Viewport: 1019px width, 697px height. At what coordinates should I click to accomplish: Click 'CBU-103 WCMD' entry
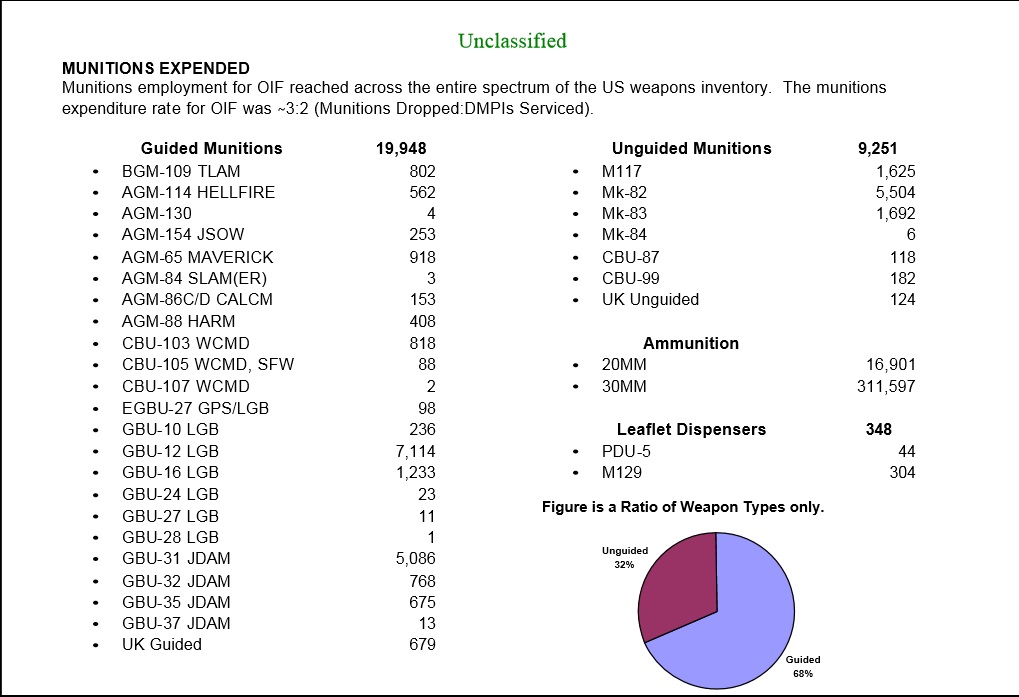[x=185, y=344]
